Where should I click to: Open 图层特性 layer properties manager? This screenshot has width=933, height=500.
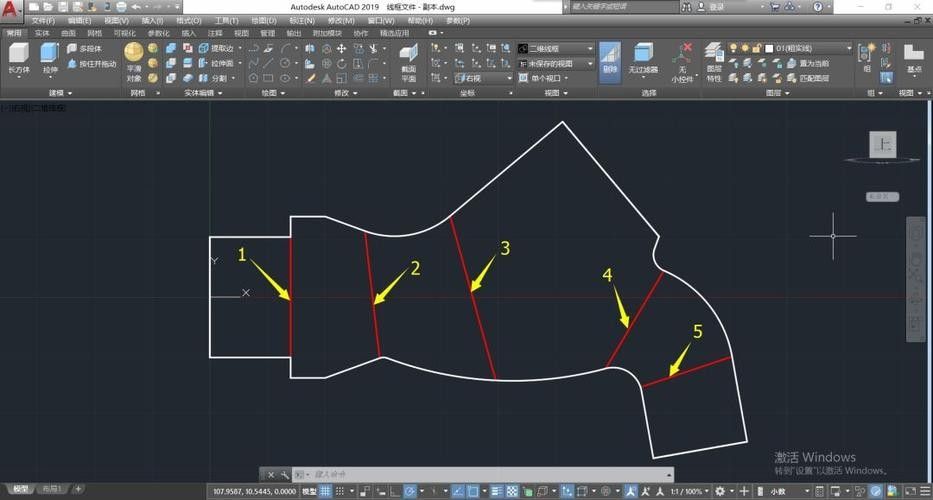714,62
